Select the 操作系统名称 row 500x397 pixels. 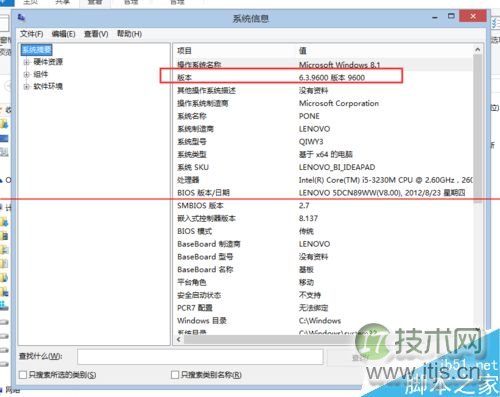pyautogui.click(x=323, y=65)
